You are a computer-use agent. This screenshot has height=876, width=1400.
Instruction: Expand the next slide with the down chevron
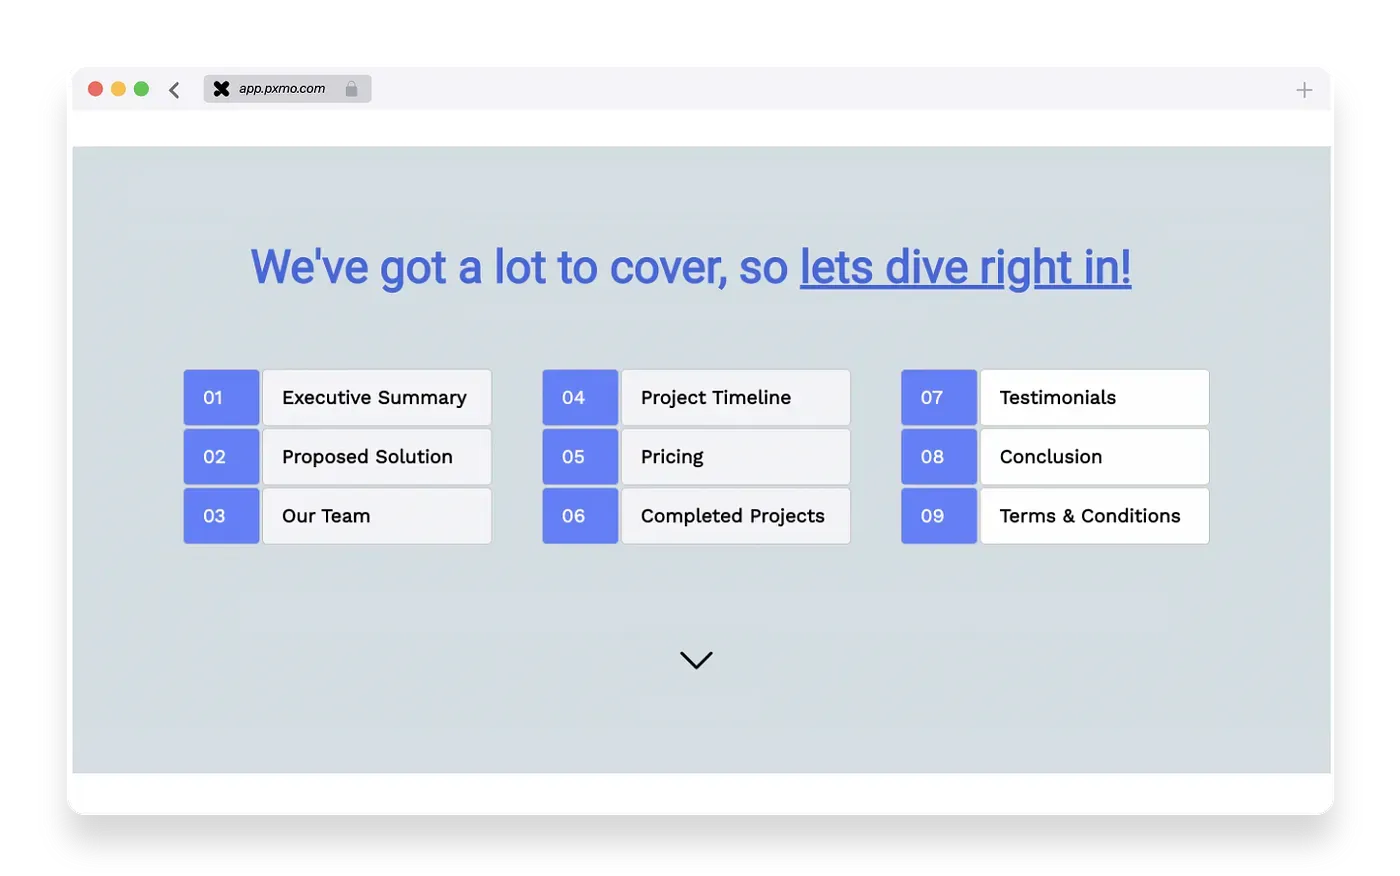(696, 659)
